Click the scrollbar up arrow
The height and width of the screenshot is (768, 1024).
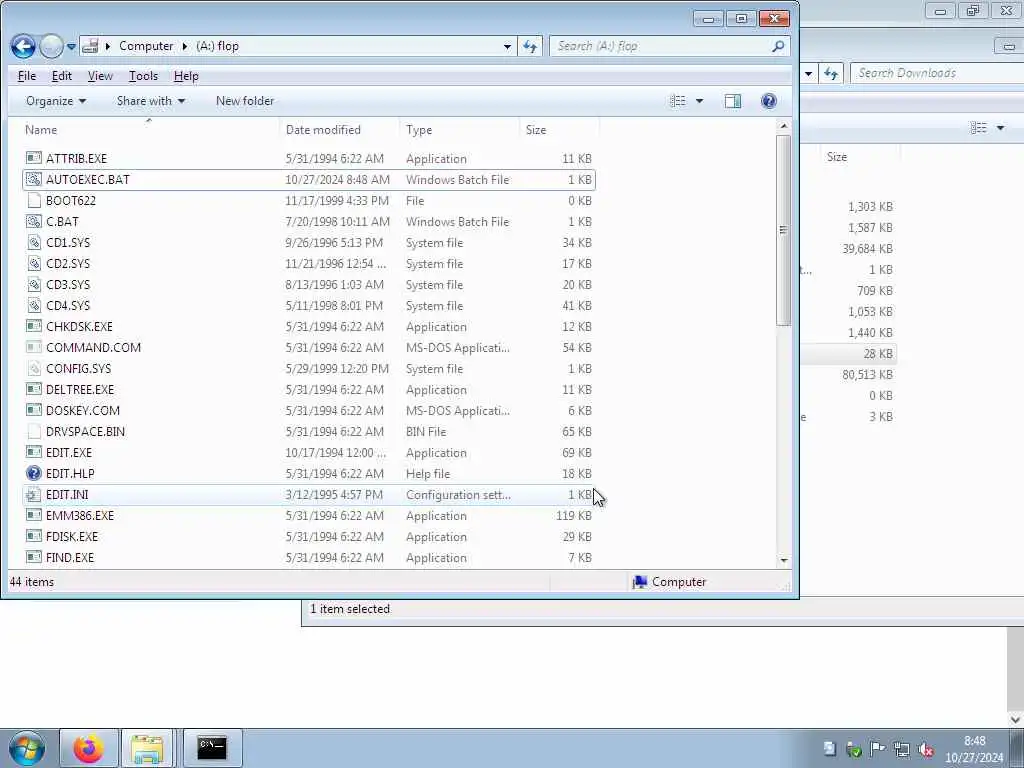[x=784, y=126]
